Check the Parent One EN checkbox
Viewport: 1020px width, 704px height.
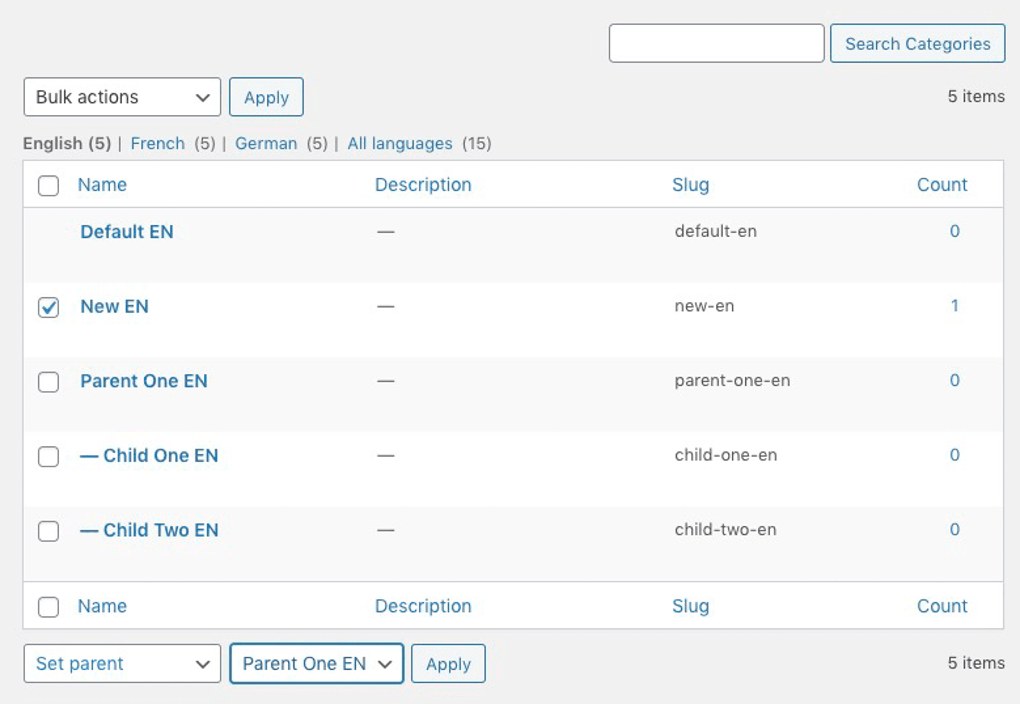point(48,381)
